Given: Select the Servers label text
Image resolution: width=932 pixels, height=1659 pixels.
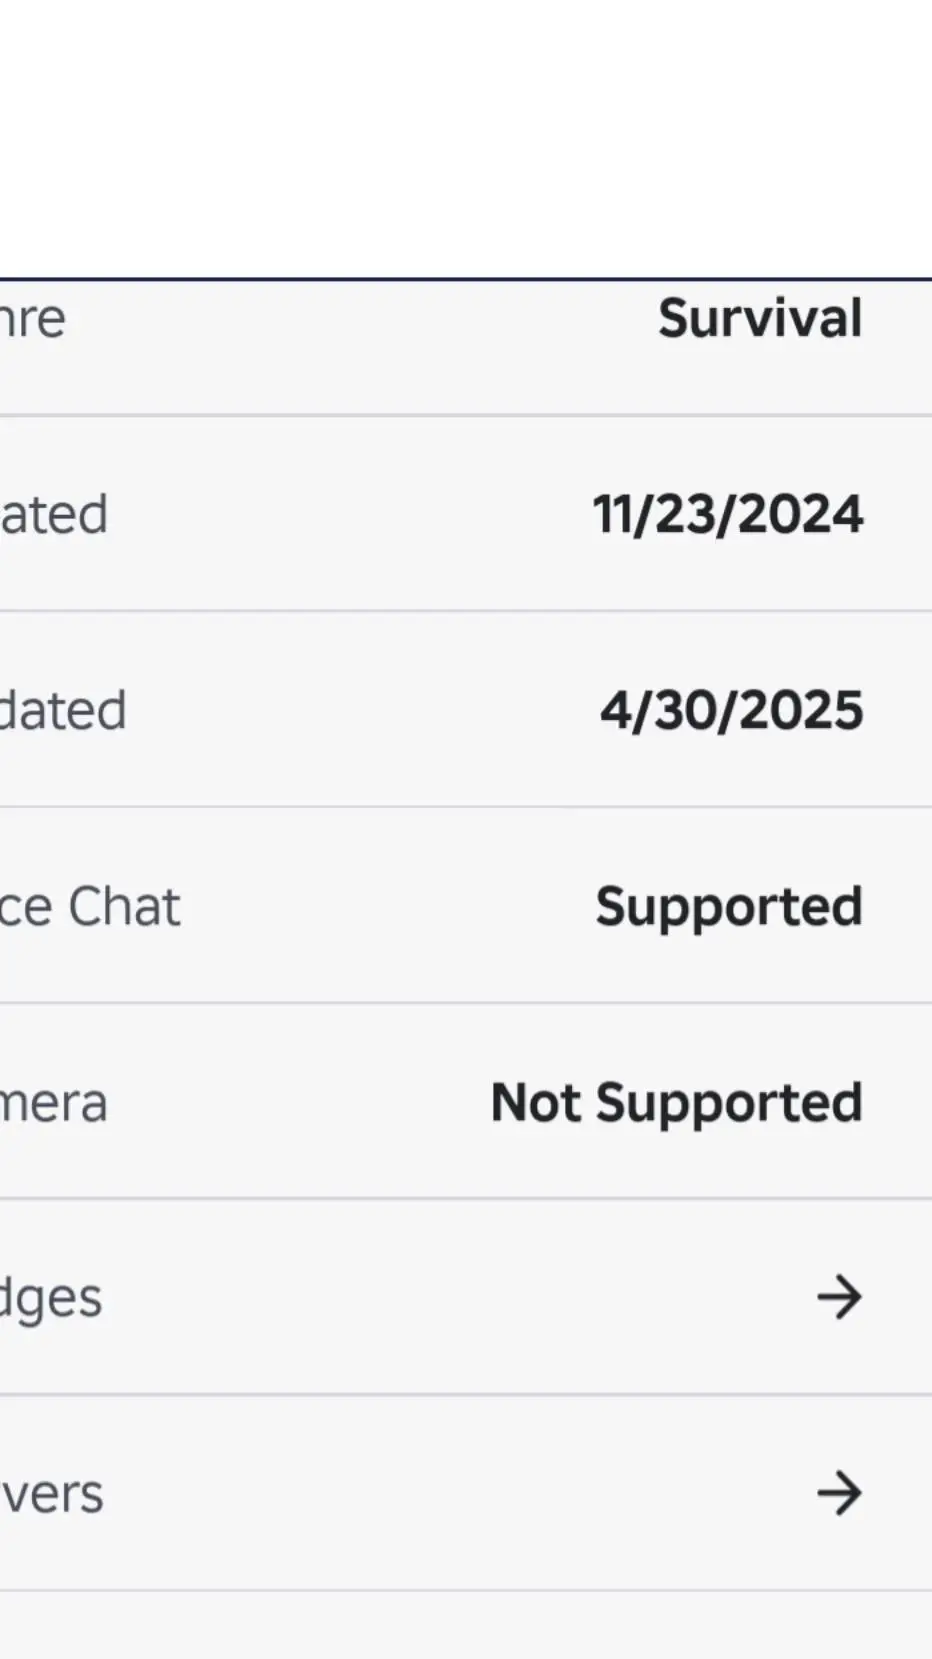Looking at the screenshot, I should (x=52, y=1494).
